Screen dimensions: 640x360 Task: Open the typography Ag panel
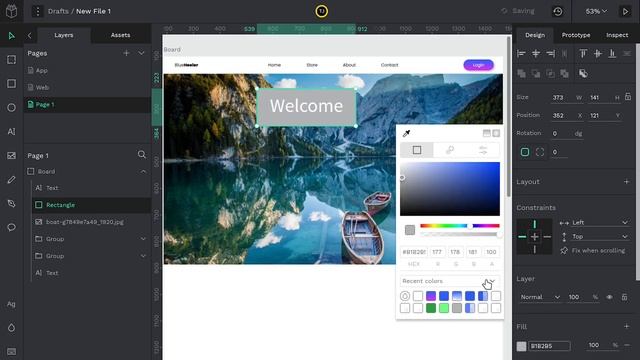11,304
